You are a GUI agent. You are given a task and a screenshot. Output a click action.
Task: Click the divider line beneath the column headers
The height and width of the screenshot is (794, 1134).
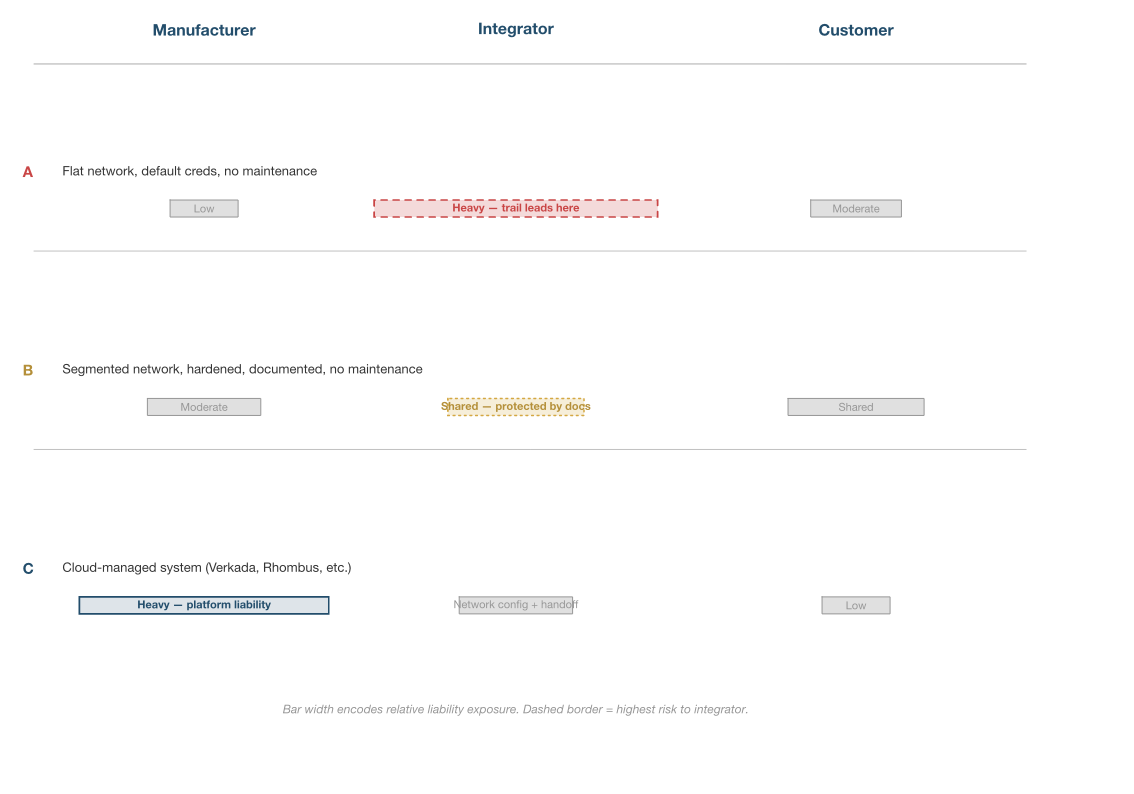pyautogui.click(x=529, y=64)
